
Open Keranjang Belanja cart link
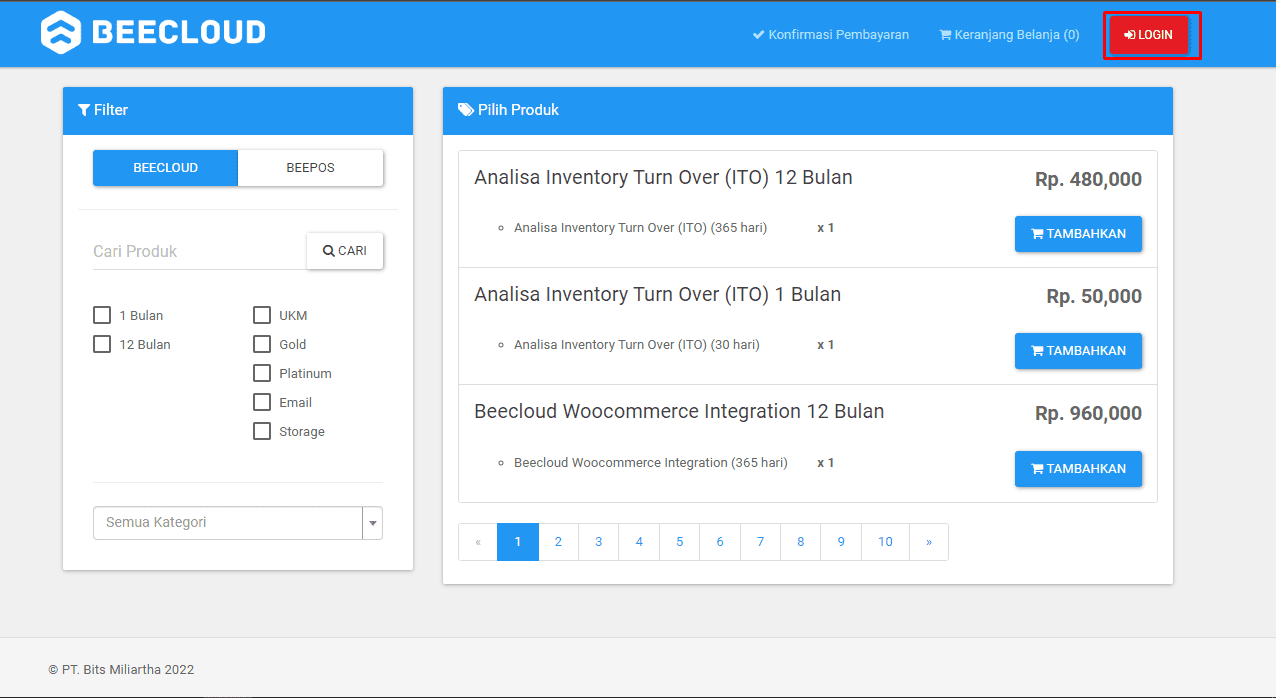(1009, 35)
